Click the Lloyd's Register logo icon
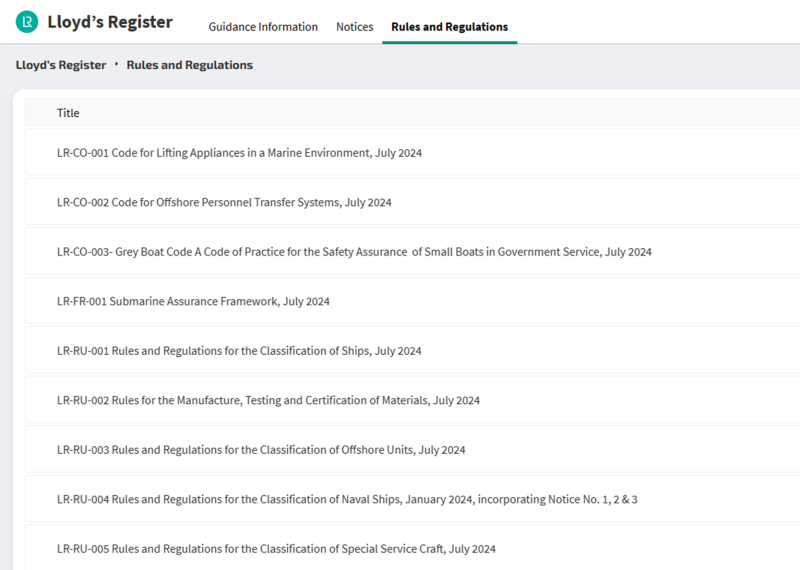Viewport: 800px width, 570px height. pyautogui.click(x=27, y=22)
